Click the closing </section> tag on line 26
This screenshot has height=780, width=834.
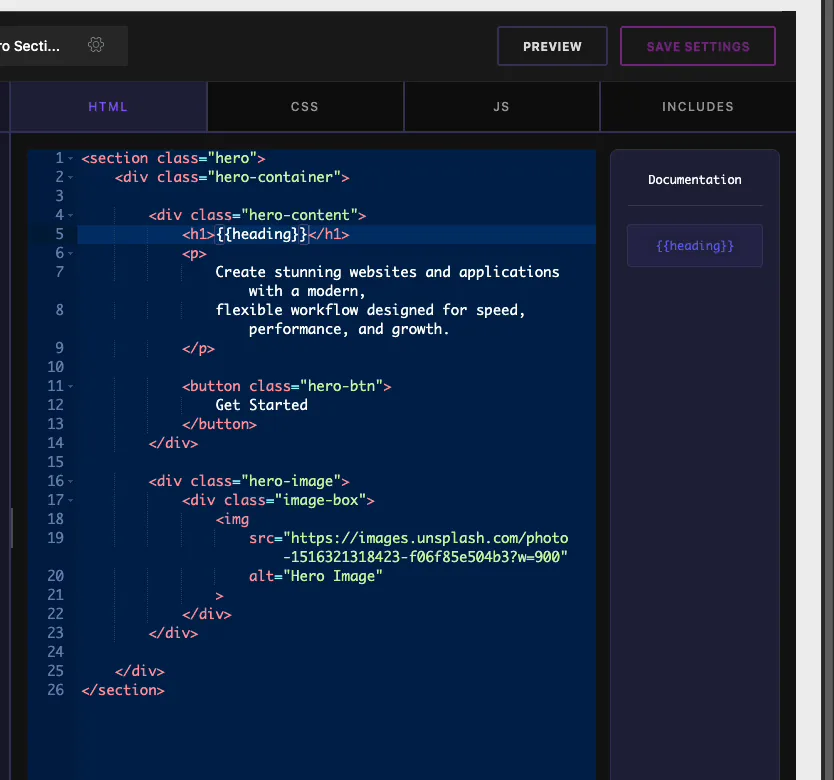[123, 690]
